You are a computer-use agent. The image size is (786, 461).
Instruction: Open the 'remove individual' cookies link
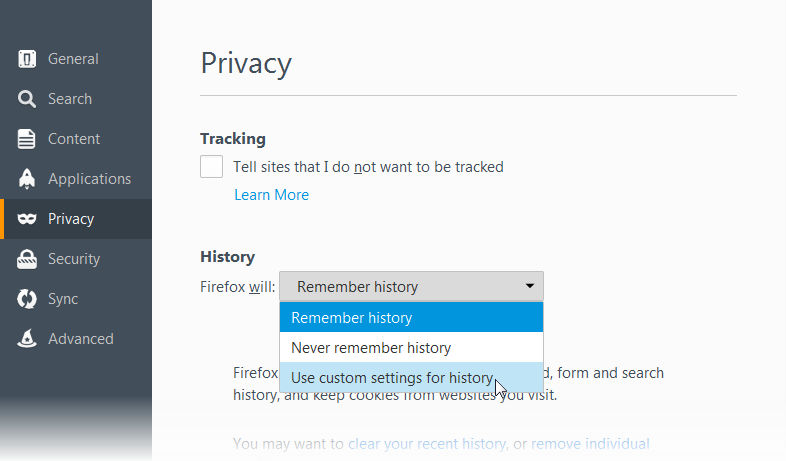(590, 444)
